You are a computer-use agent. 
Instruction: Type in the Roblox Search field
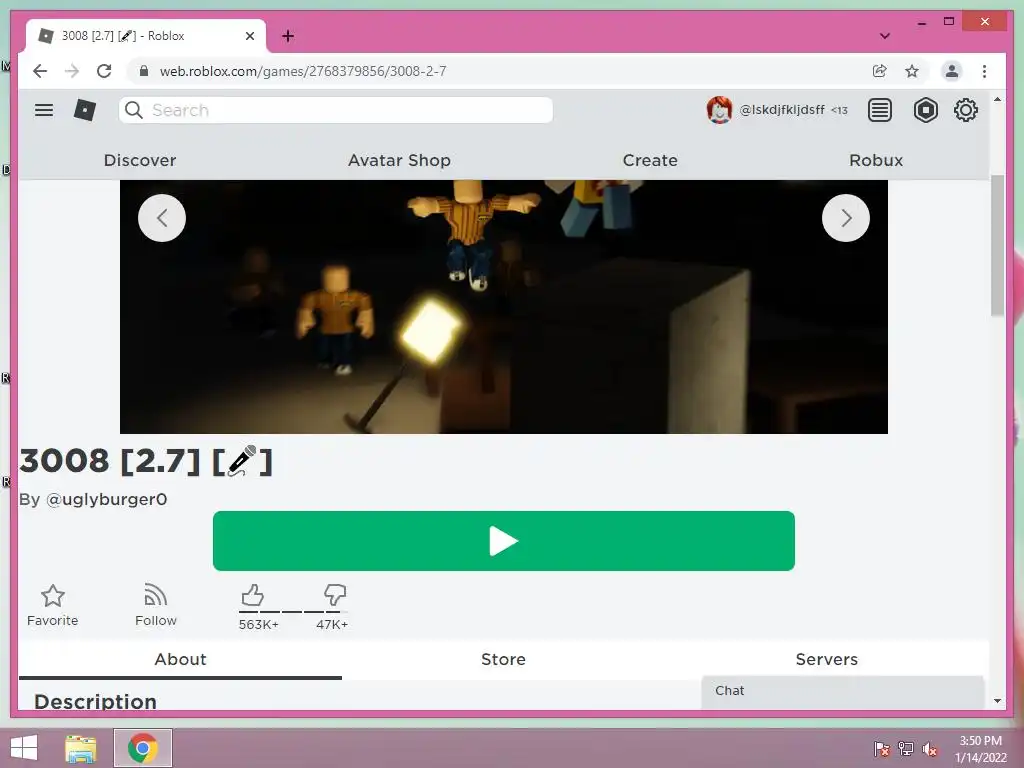click(336, 110)
